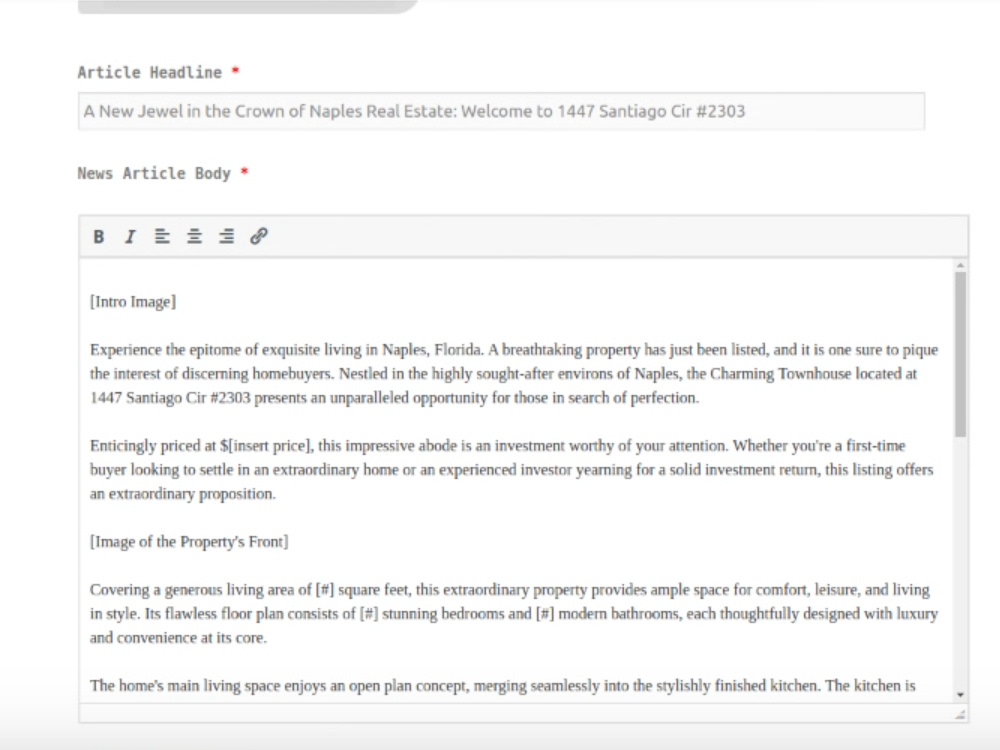This screenshot has height=750, width=1000.
Task: Click the paragraph starting 'Experience the epitome'
Action: point(514,374)
